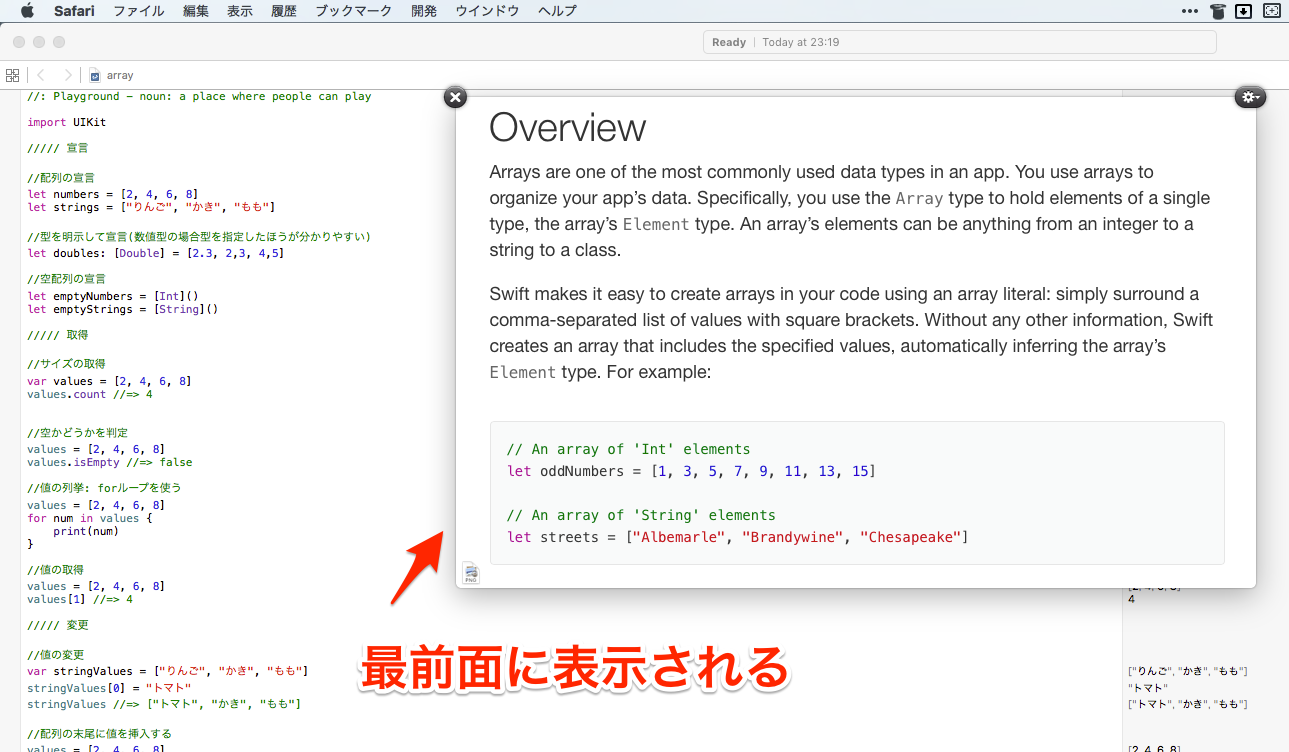Click the 'let numbers = [2, 4, 6, 8]' line
The height and width of the screenshot is (752, 1289).
tap(112, 194)
